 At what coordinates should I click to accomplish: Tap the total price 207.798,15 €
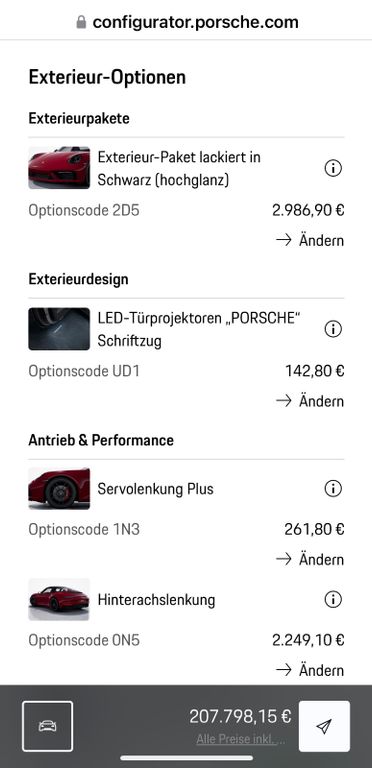[240, 717]
